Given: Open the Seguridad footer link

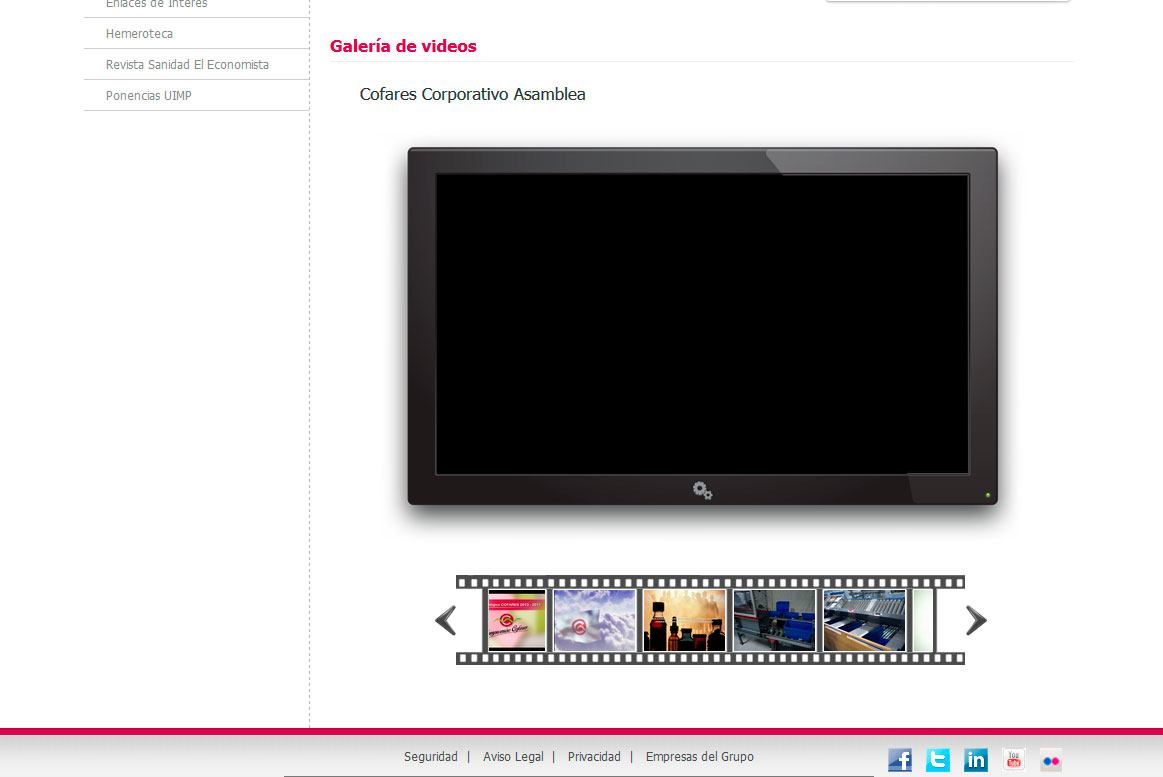Looking at the screenshot, I should point(430,757).
